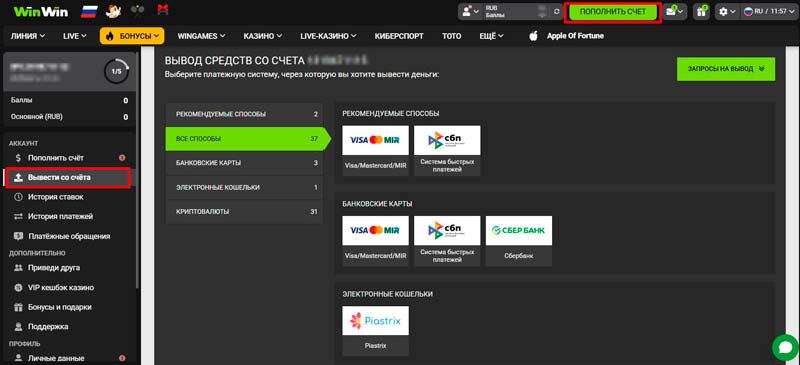
Task: Expand the settings gear dropdown
Action: tap(726, 12)
